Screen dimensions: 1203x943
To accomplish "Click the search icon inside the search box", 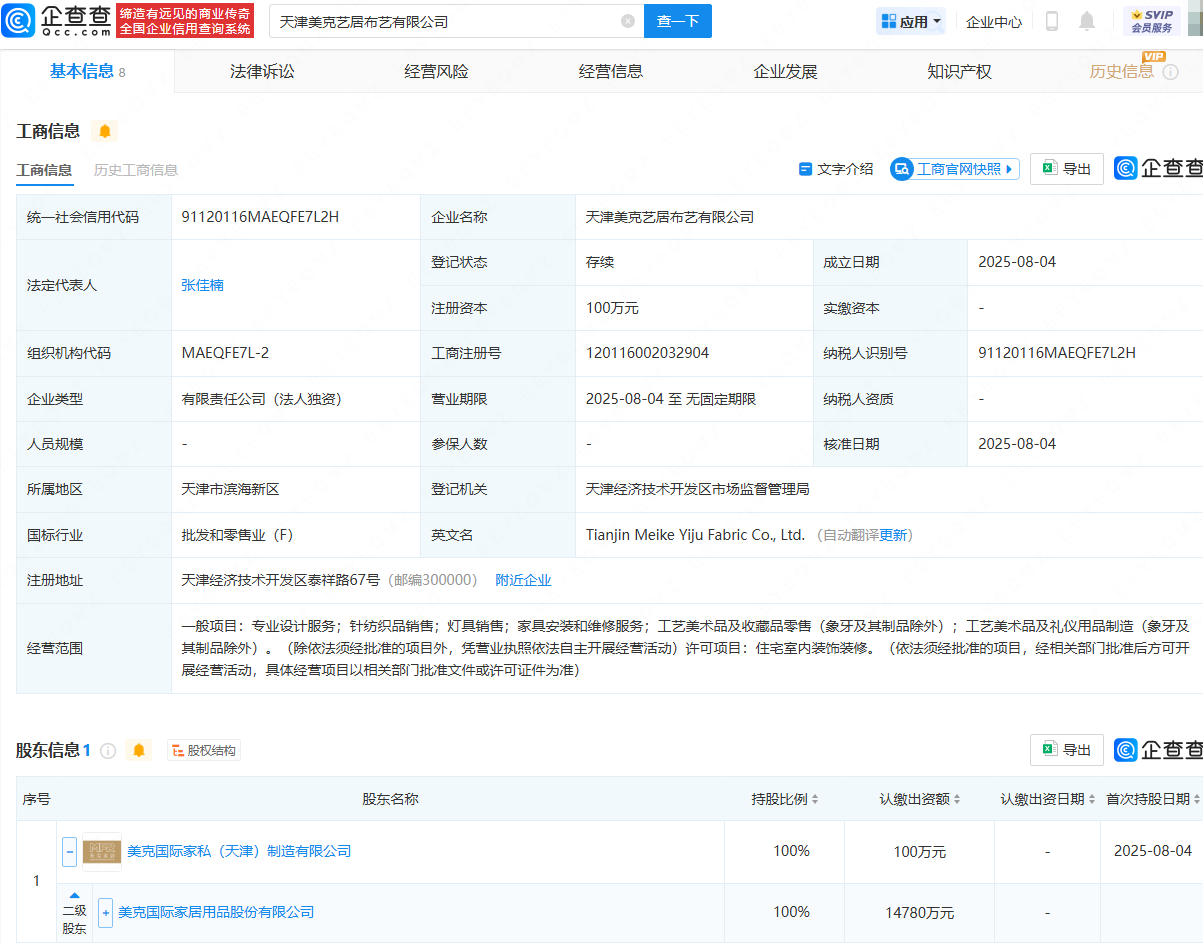I will coord(627,21).
